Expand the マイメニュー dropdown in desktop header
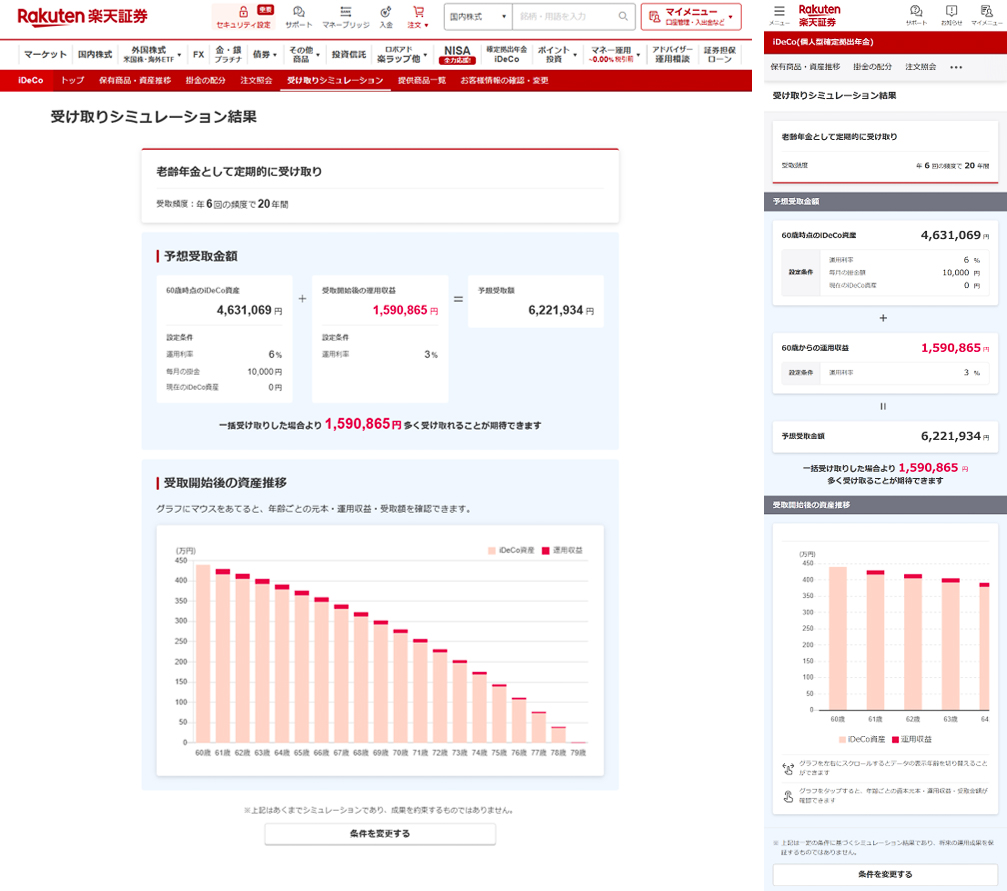1007x891 pixels. tap(691, 17)
